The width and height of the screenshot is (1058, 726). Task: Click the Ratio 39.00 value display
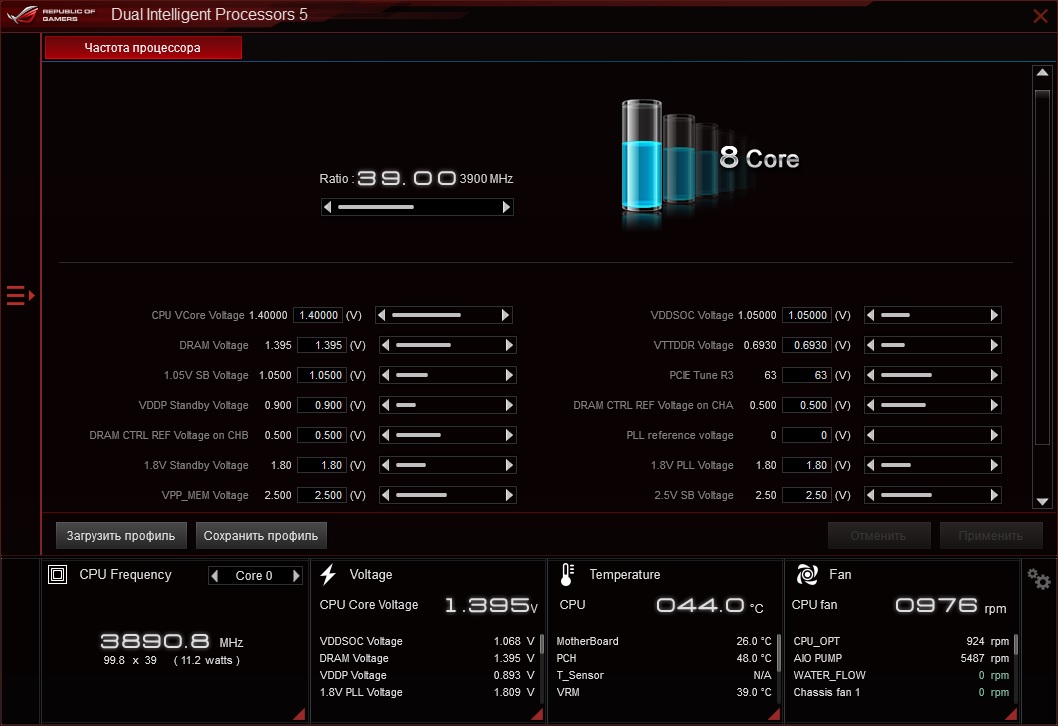(406, 178)
